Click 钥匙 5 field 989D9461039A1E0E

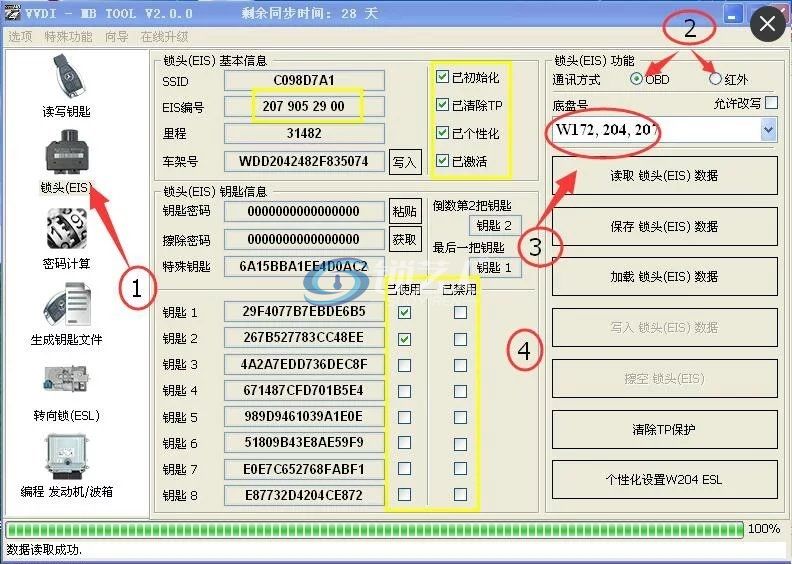(x=304, y=417)
